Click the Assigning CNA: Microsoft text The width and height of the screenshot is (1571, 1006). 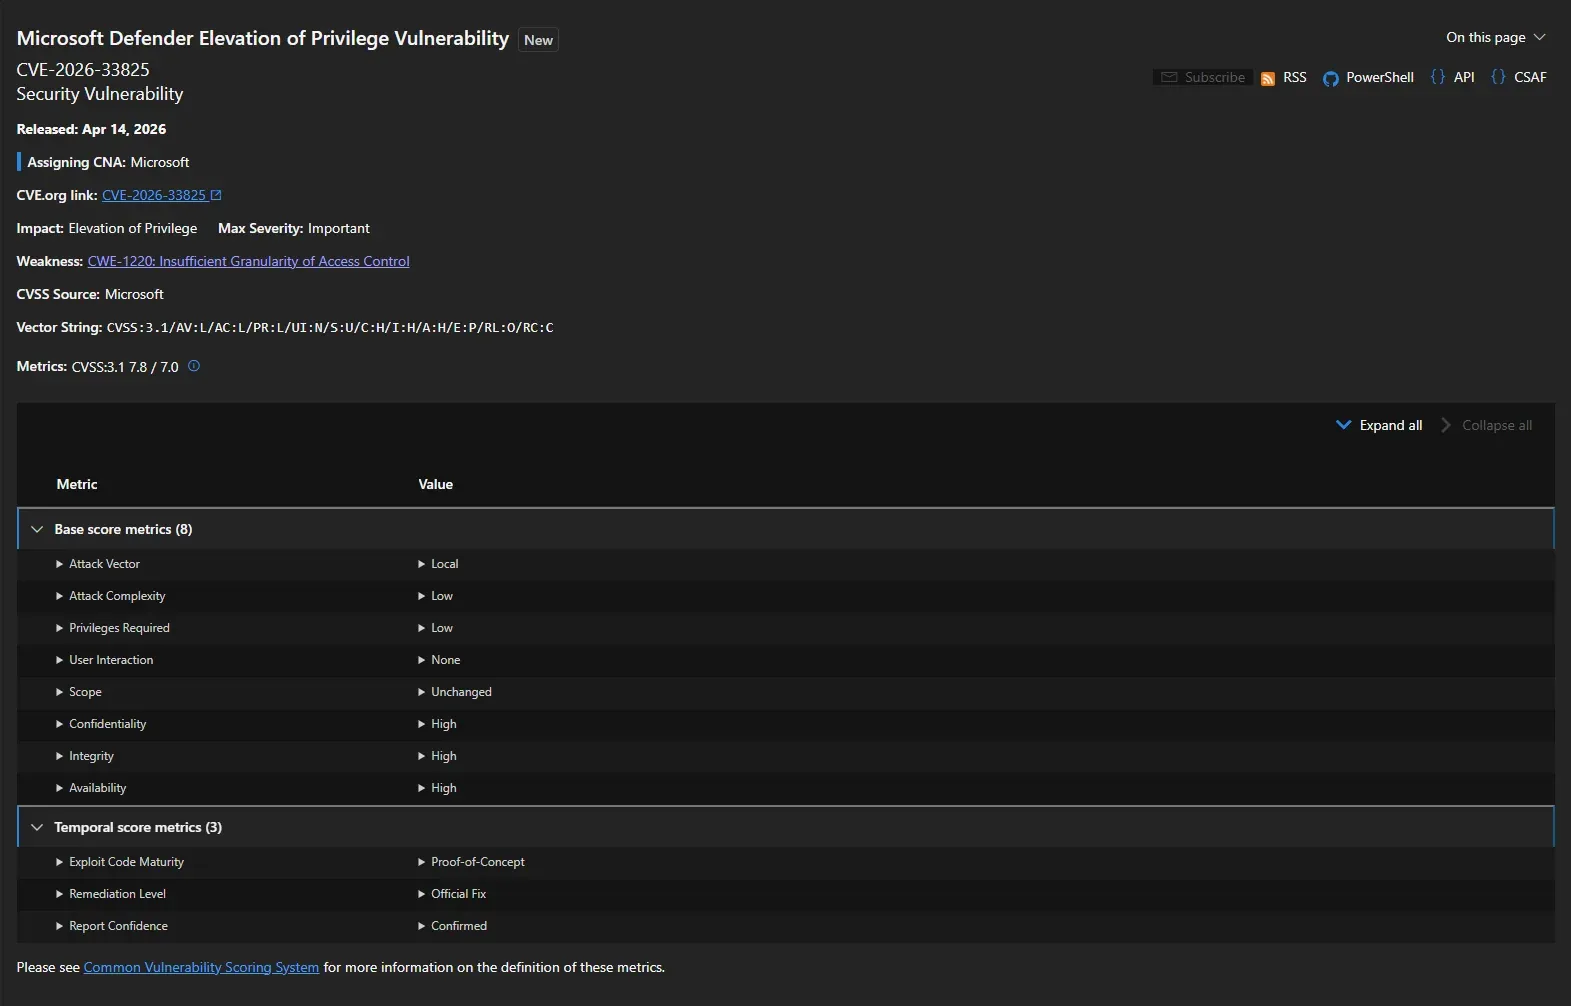pyautogui.click(x=108, y=162)
